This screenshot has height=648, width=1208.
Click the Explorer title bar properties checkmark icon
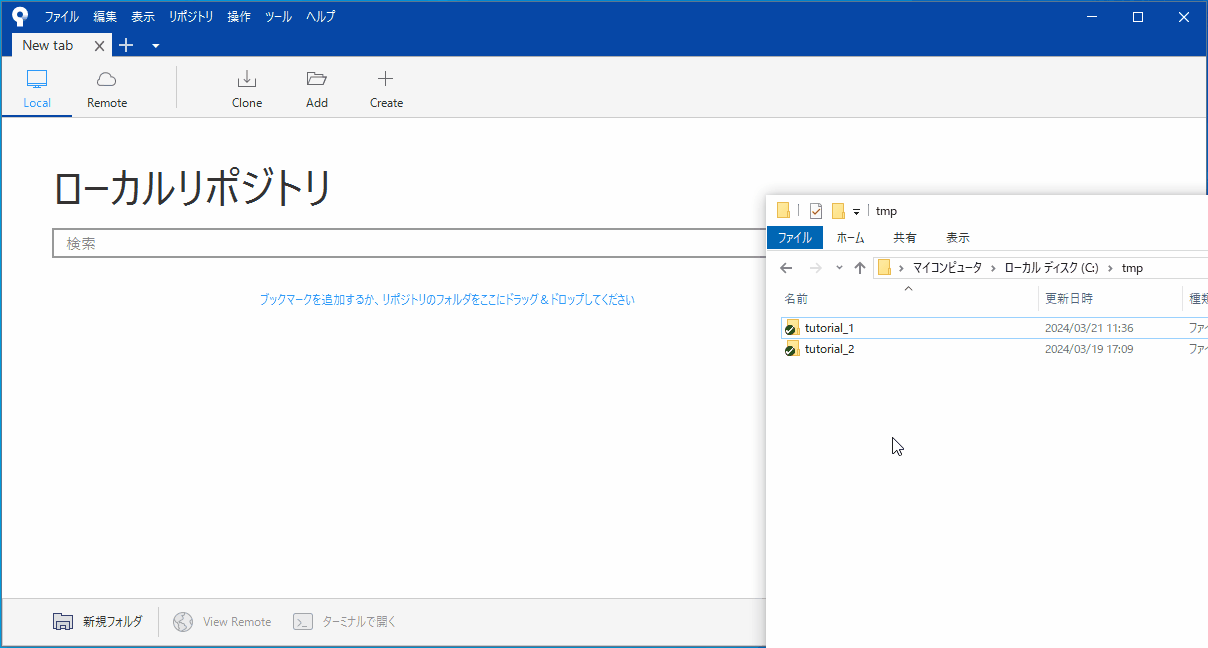[x=816, y=211]
